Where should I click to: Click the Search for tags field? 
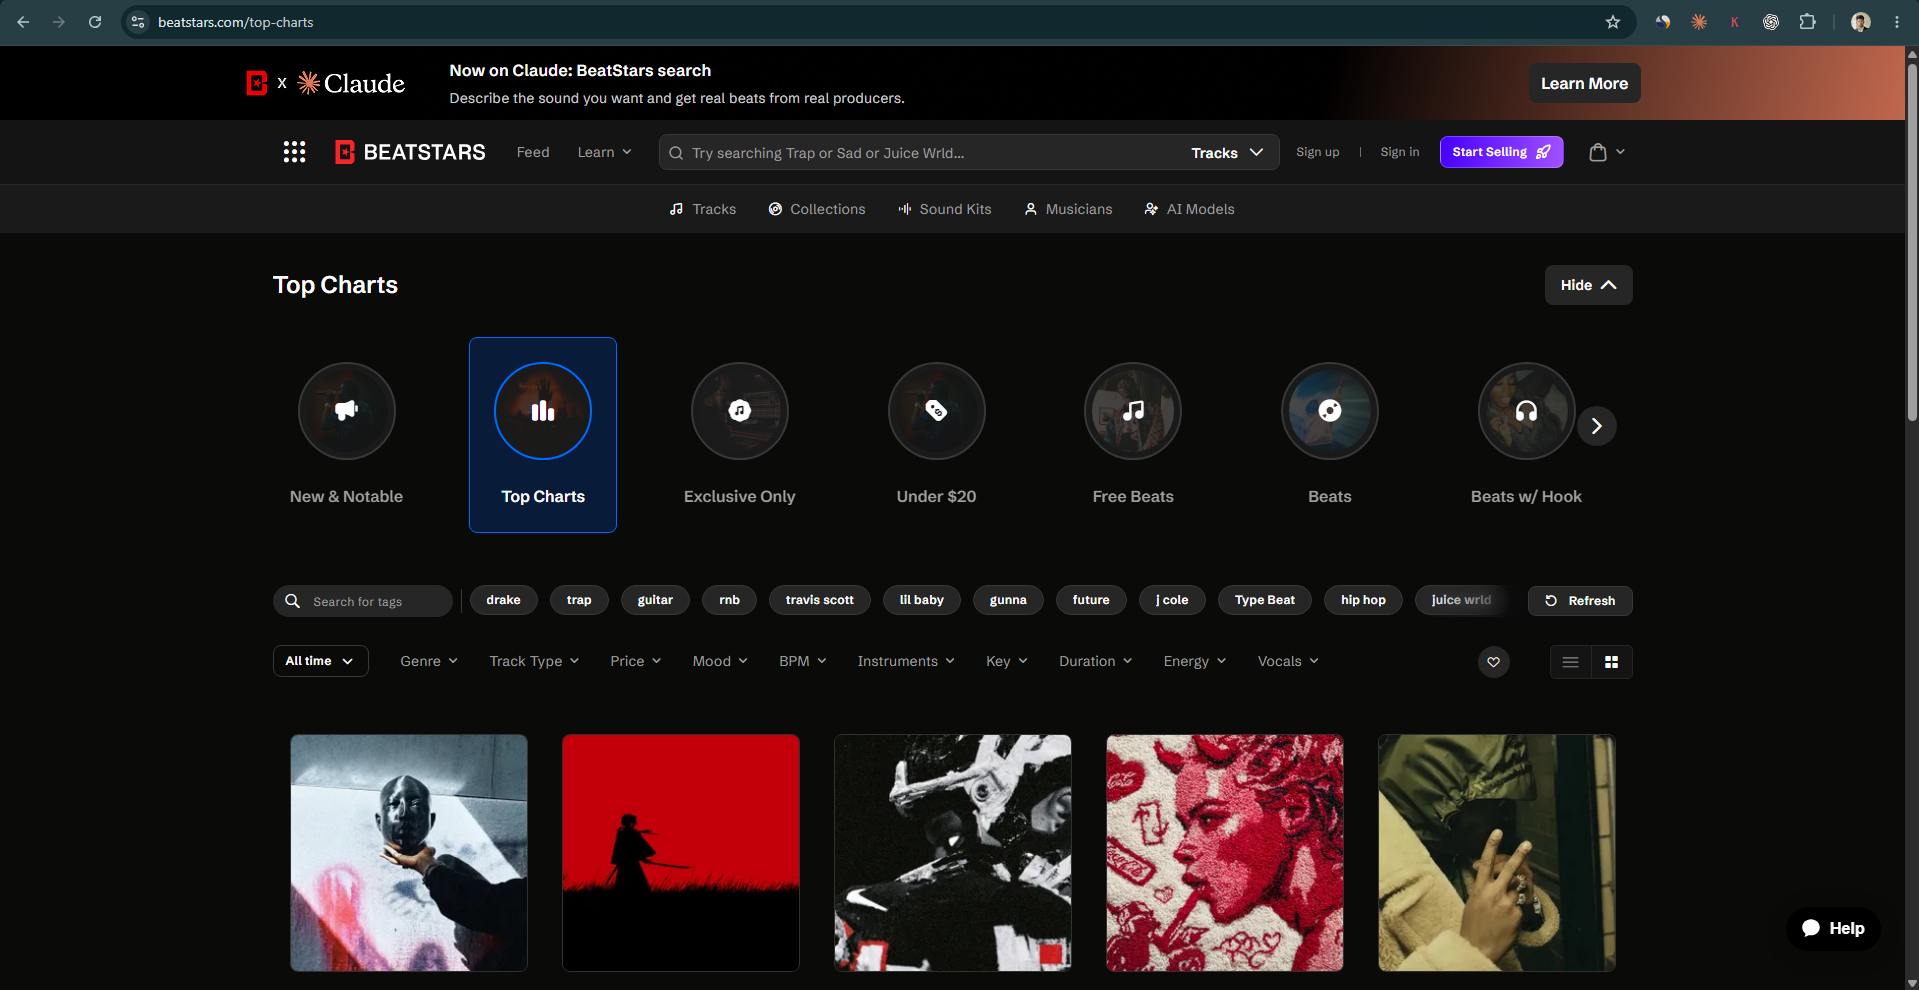click(x=362, y=601)
